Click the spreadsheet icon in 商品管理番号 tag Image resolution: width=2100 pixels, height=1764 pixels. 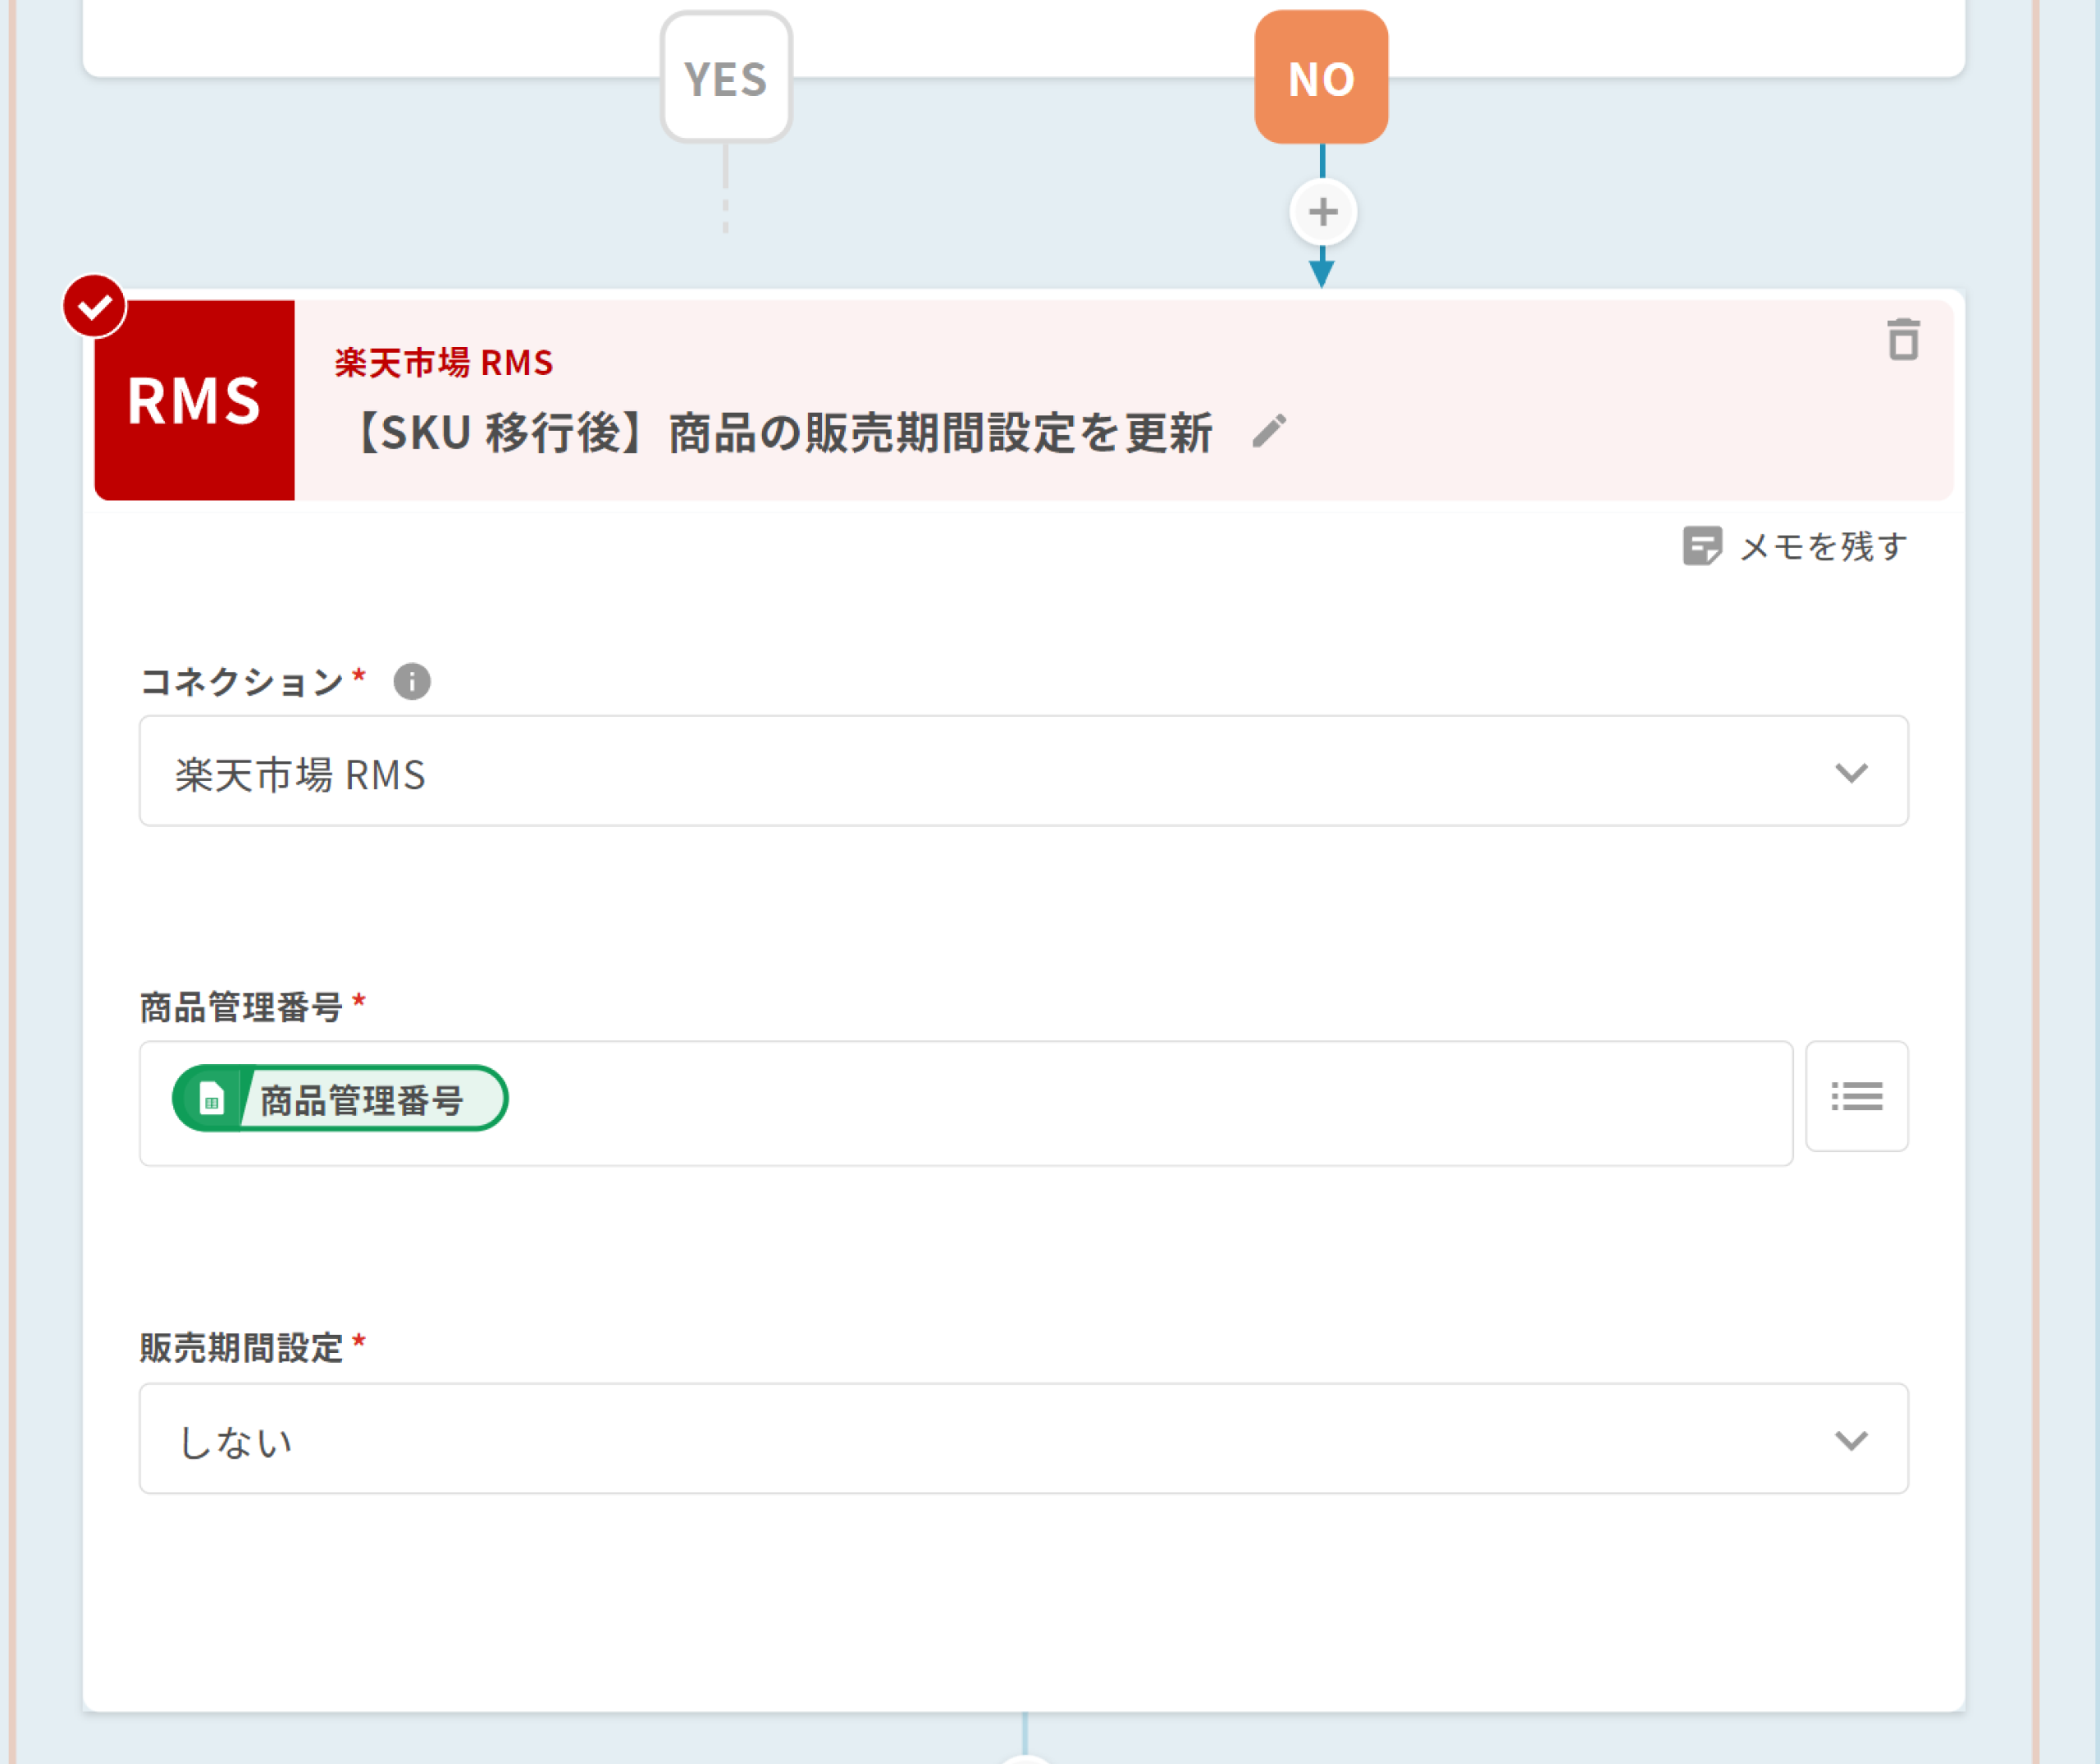pyautogui.click(x=211, y=1099)
